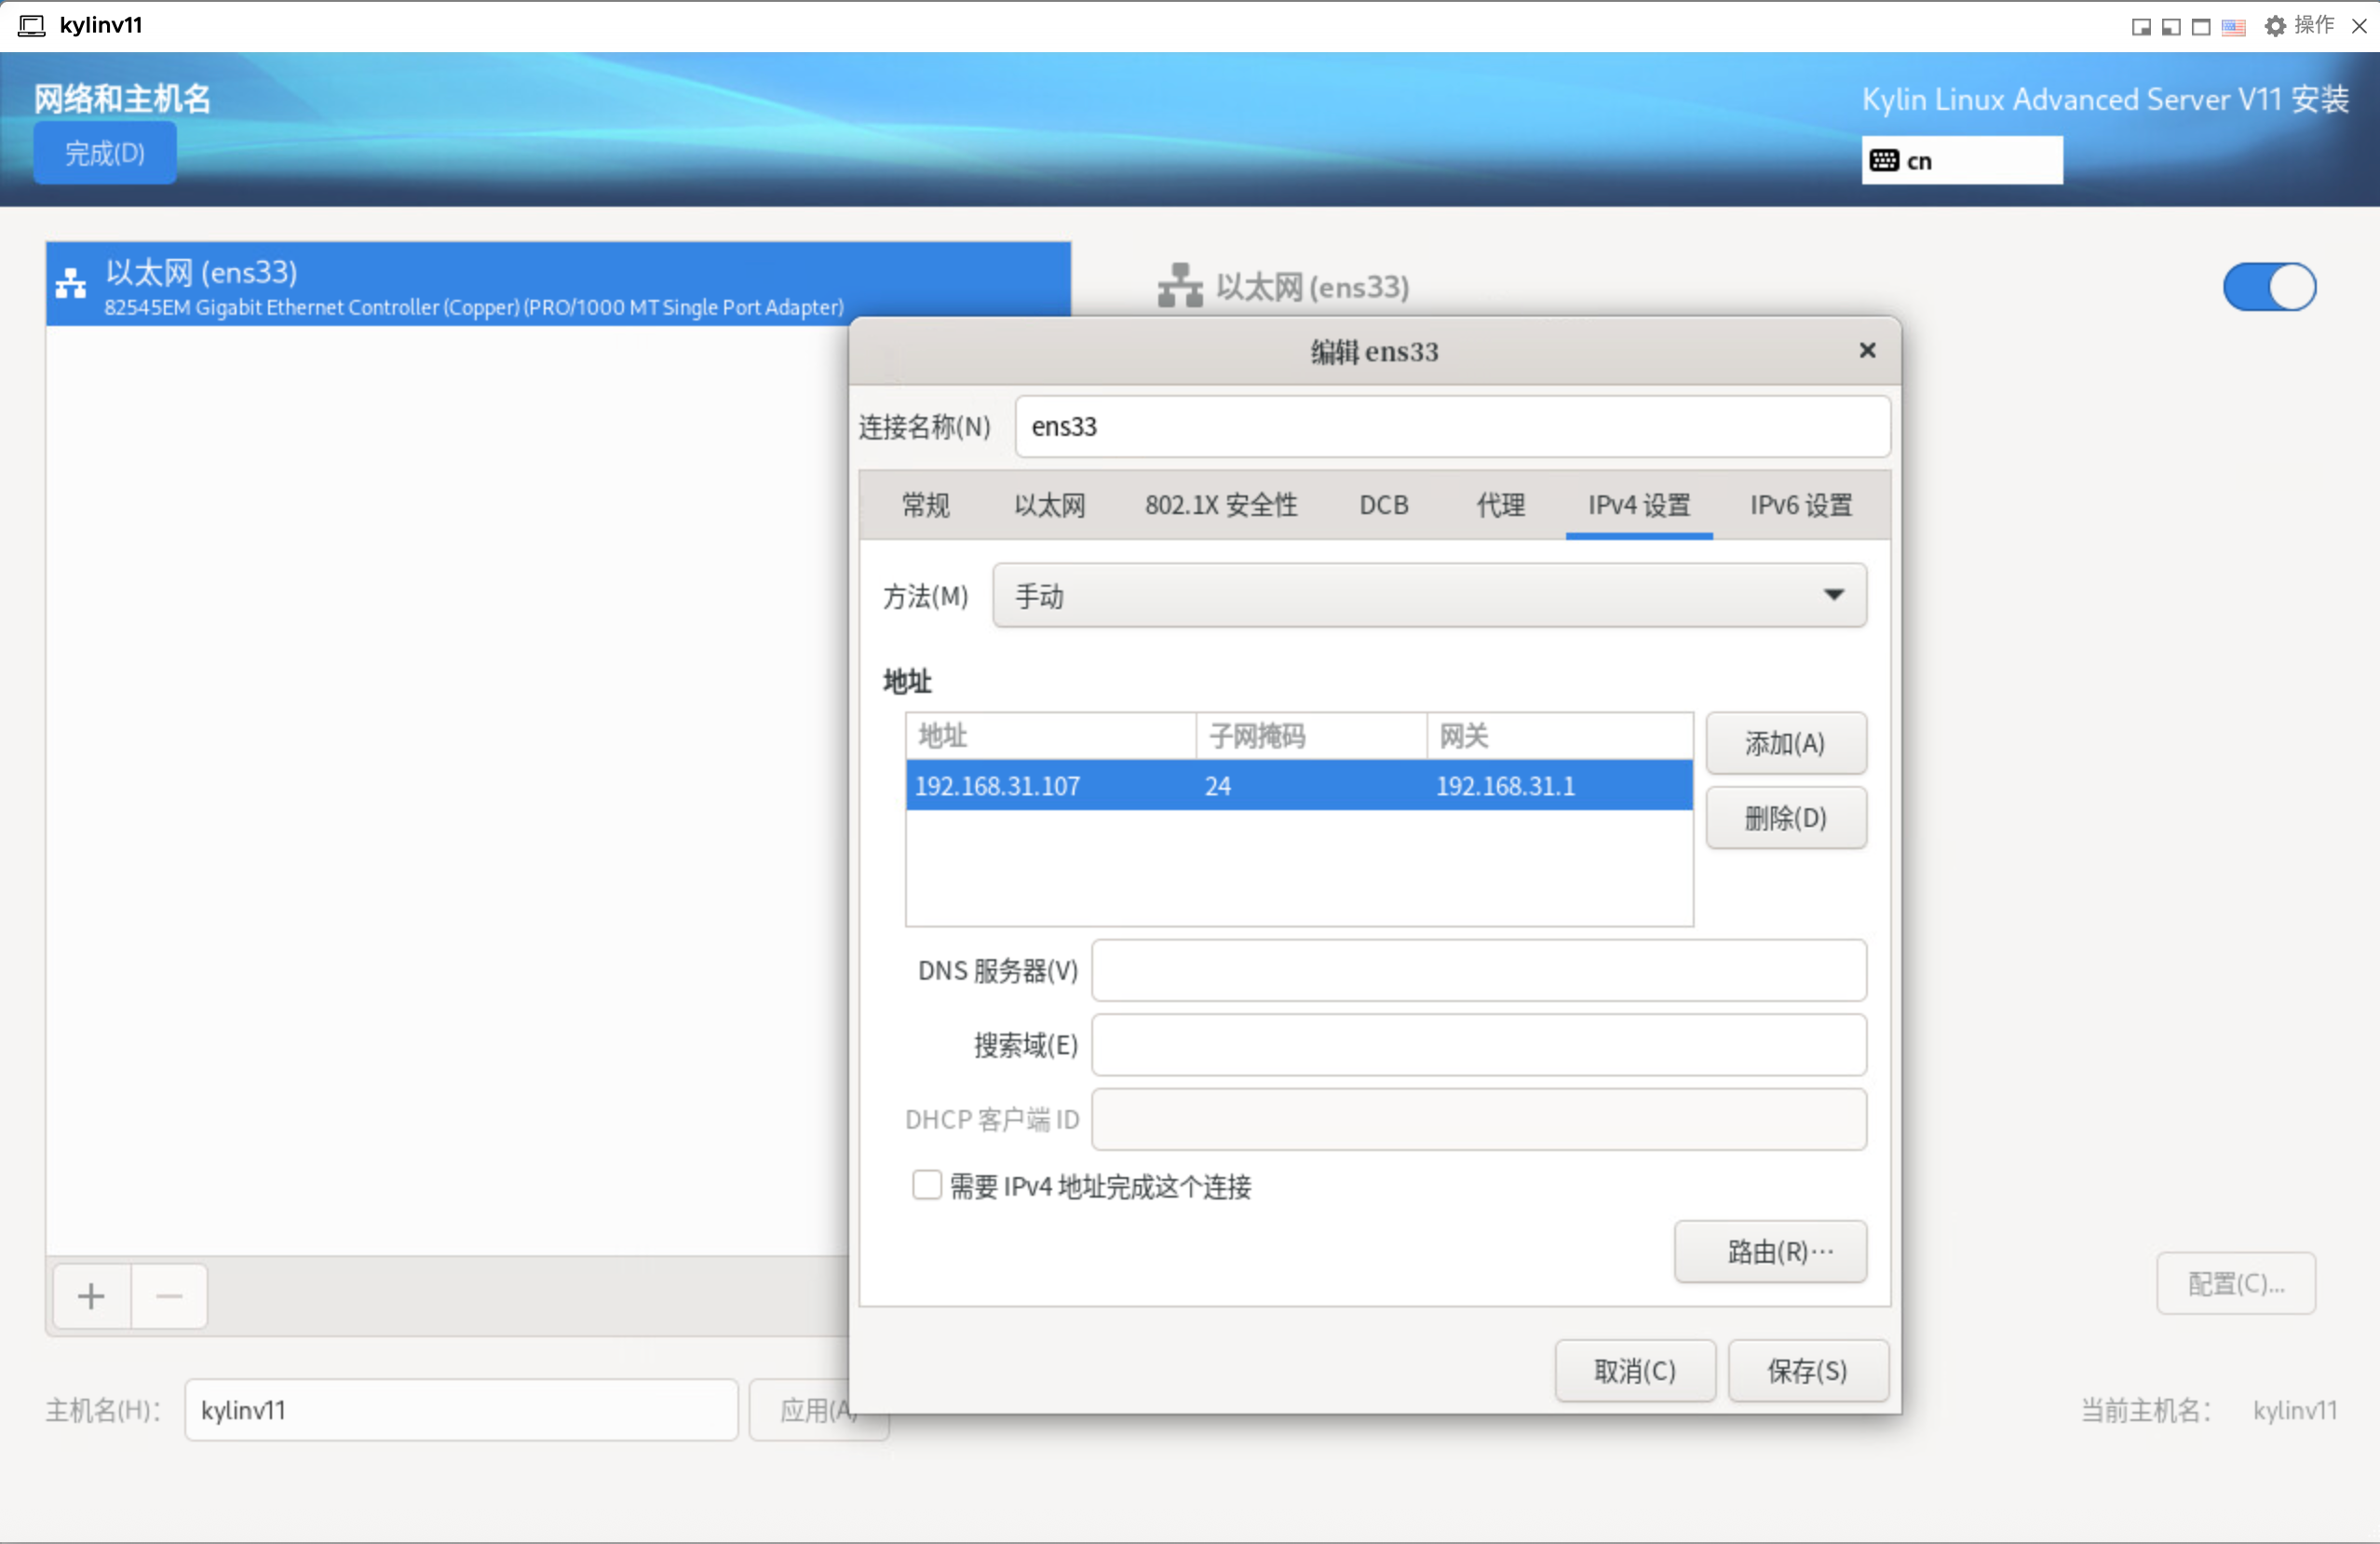Click the plus add-connection icon

(91, 1296)
